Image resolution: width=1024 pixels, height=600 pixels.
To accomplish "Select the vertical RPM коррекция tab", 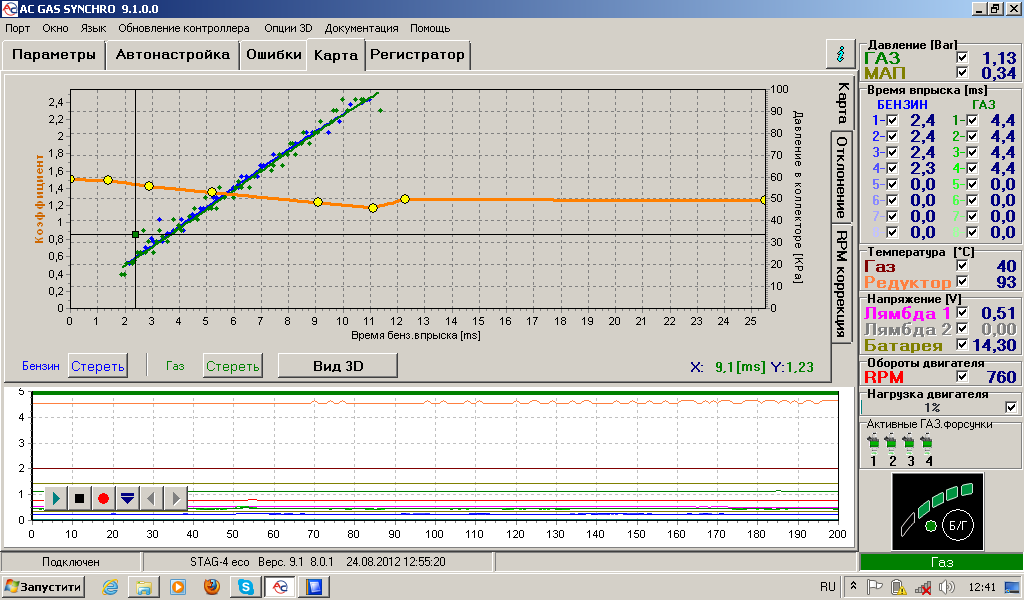I will click(x=842, y=283).
